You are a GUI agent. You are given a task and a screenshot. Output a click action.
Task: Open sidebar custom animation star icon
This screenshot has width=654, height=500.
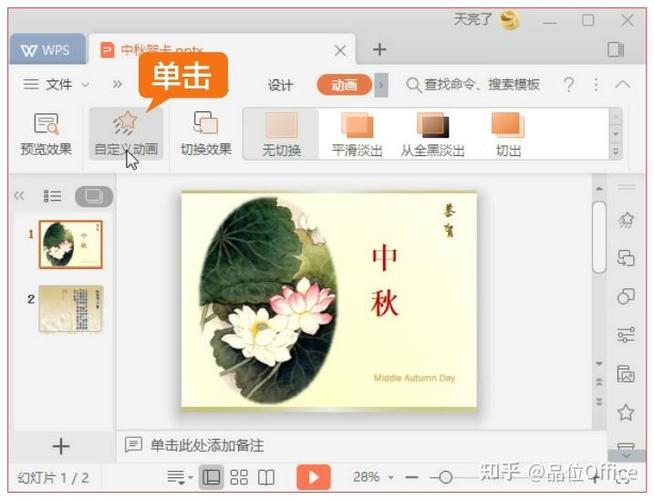(626, 220)
